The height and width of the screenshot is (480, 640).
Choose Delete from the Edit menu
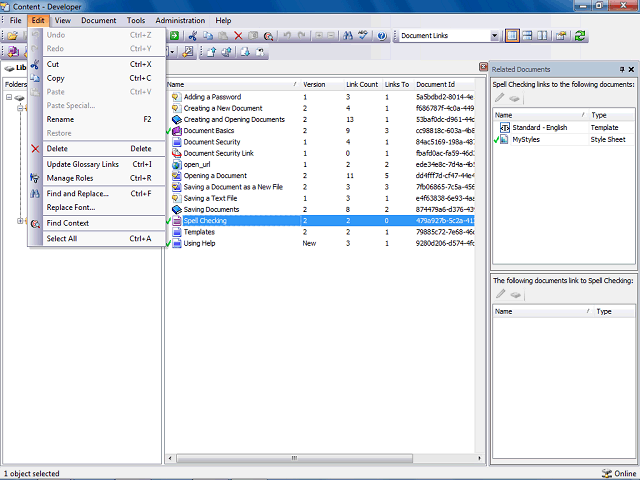coord(97,149)
